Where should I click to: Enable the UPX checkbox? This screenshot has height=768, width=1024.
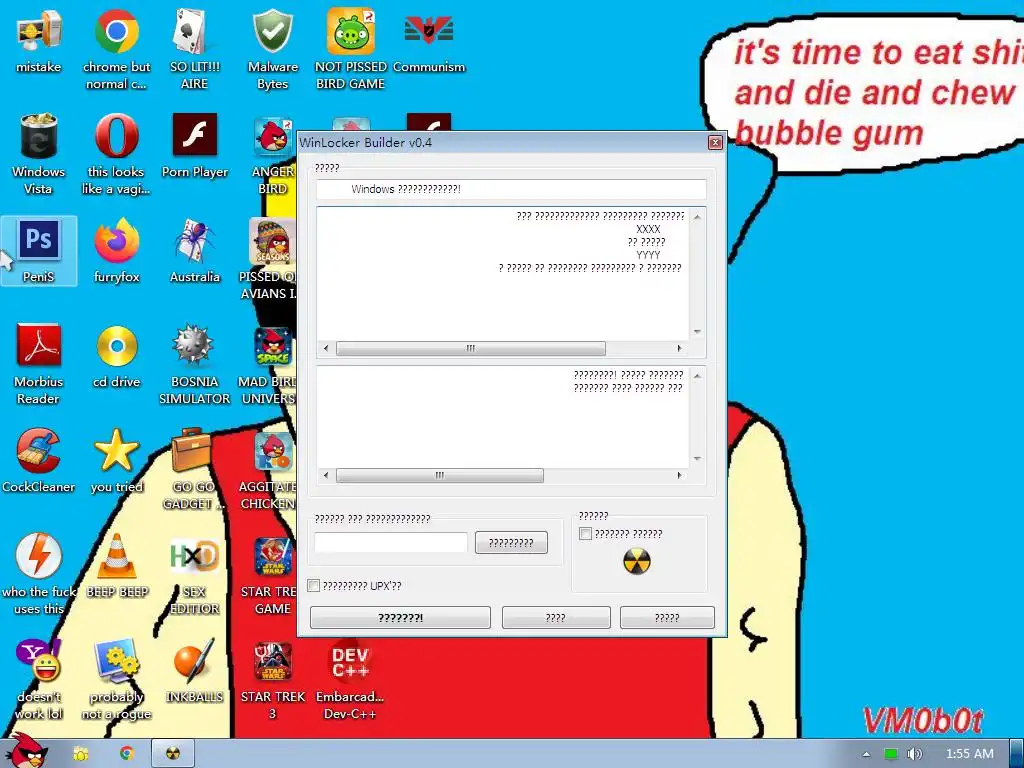click(313, 585)
